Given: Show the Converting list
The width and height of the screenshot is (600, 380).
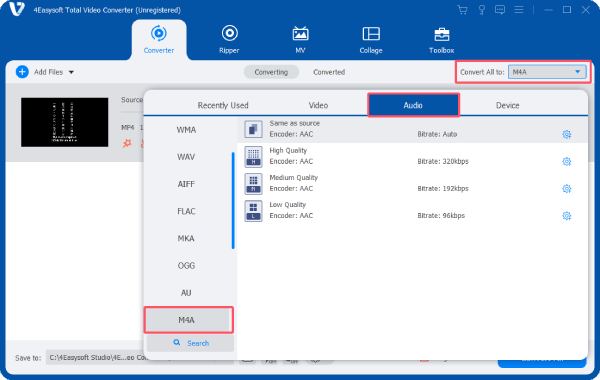Looking at the screenshot, I should pyautogui.click(x=271, y=72).
